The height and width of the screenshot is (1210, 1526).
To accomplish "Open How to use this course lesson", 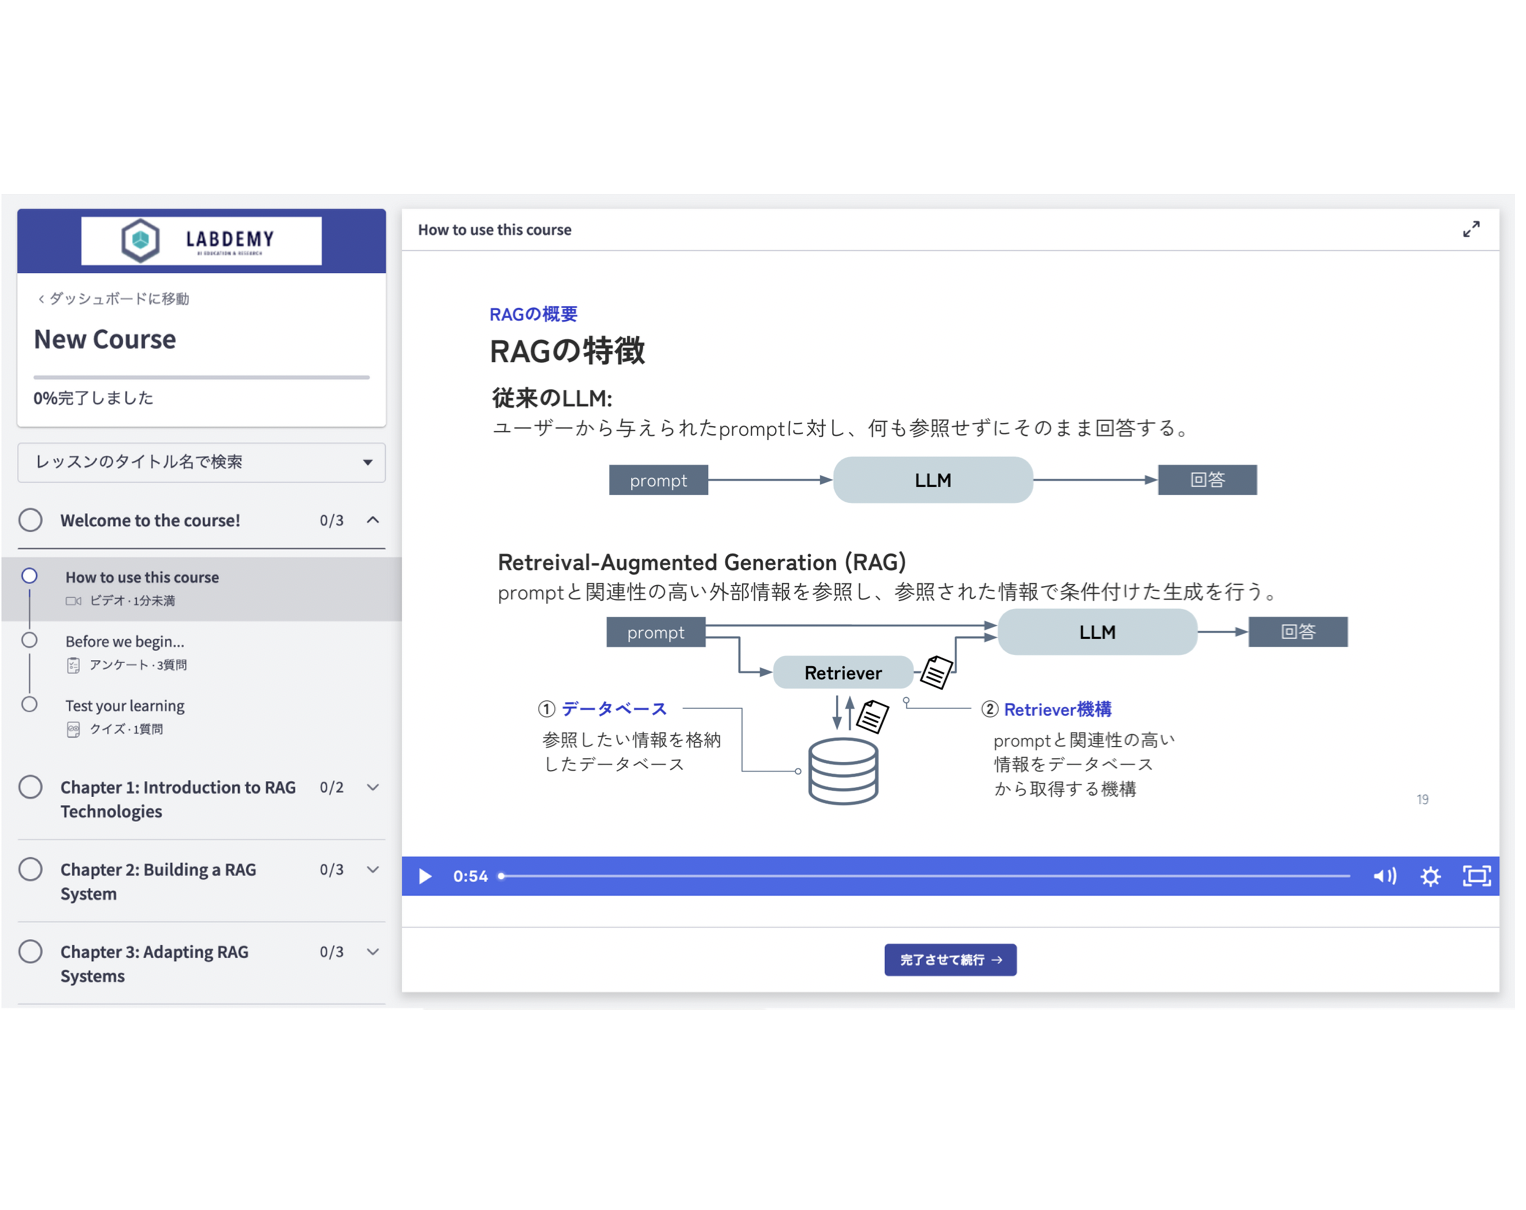I will pyautogui.click(x=201, y=588).
